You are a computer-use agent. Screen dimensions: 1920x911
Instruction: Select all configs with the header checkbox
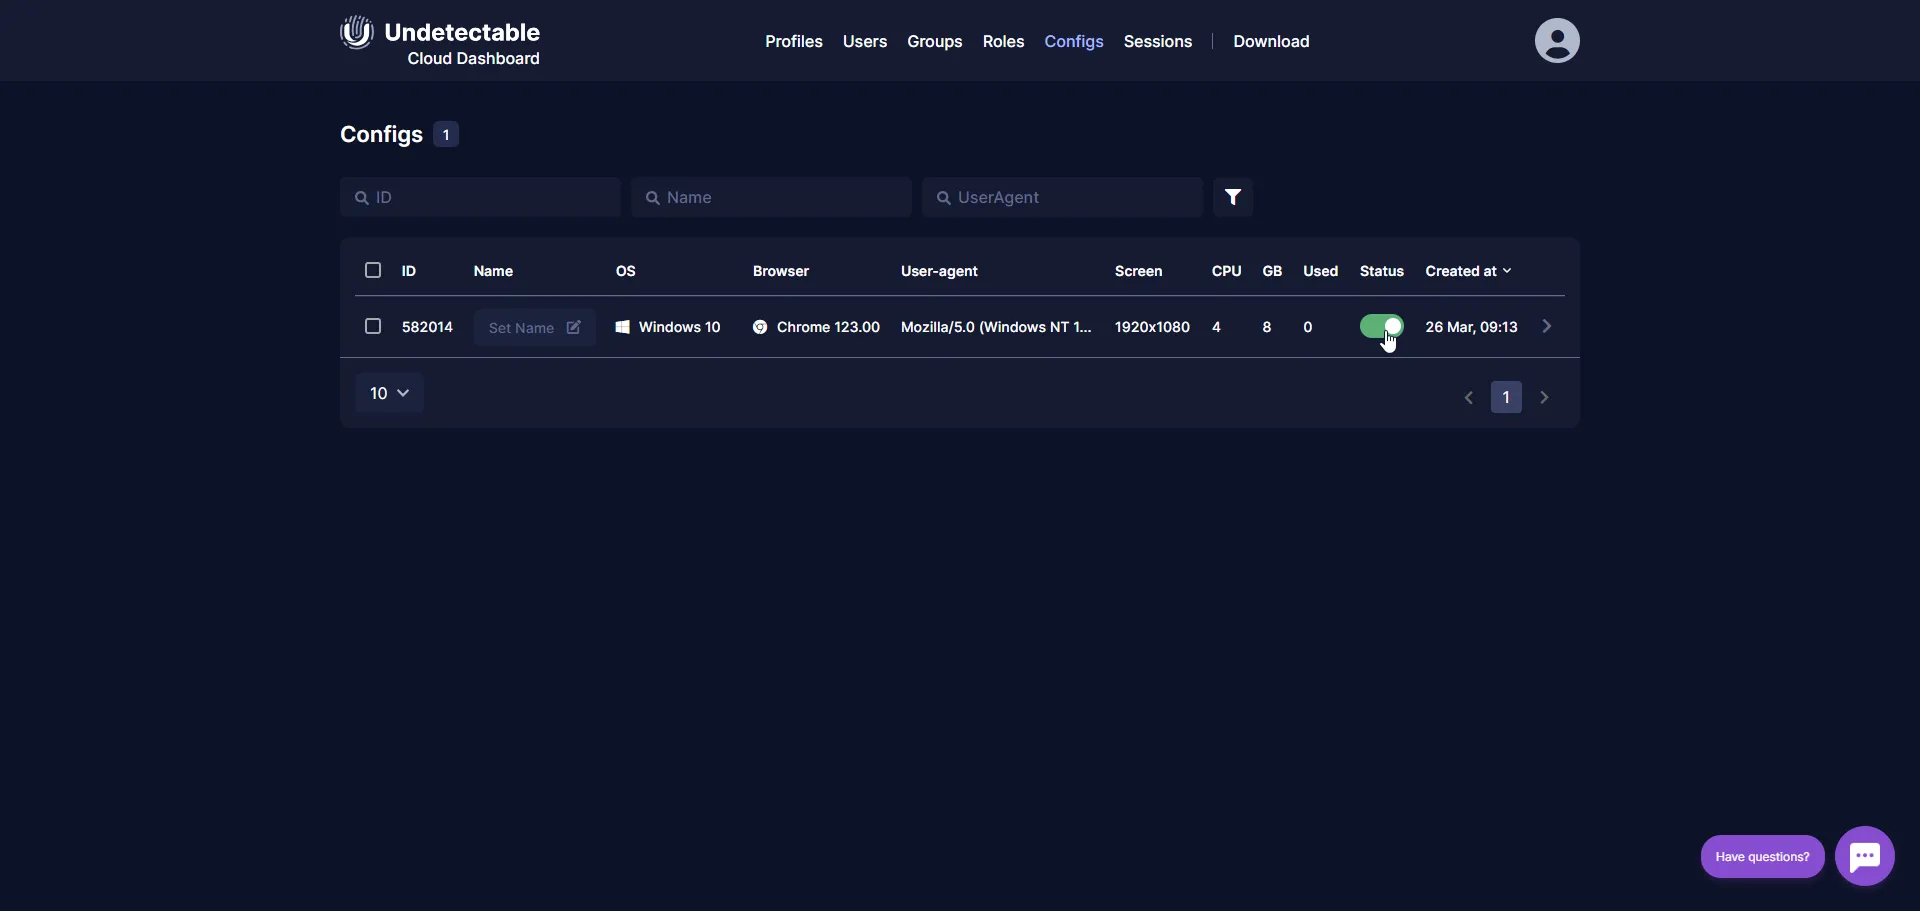point(373,270)
